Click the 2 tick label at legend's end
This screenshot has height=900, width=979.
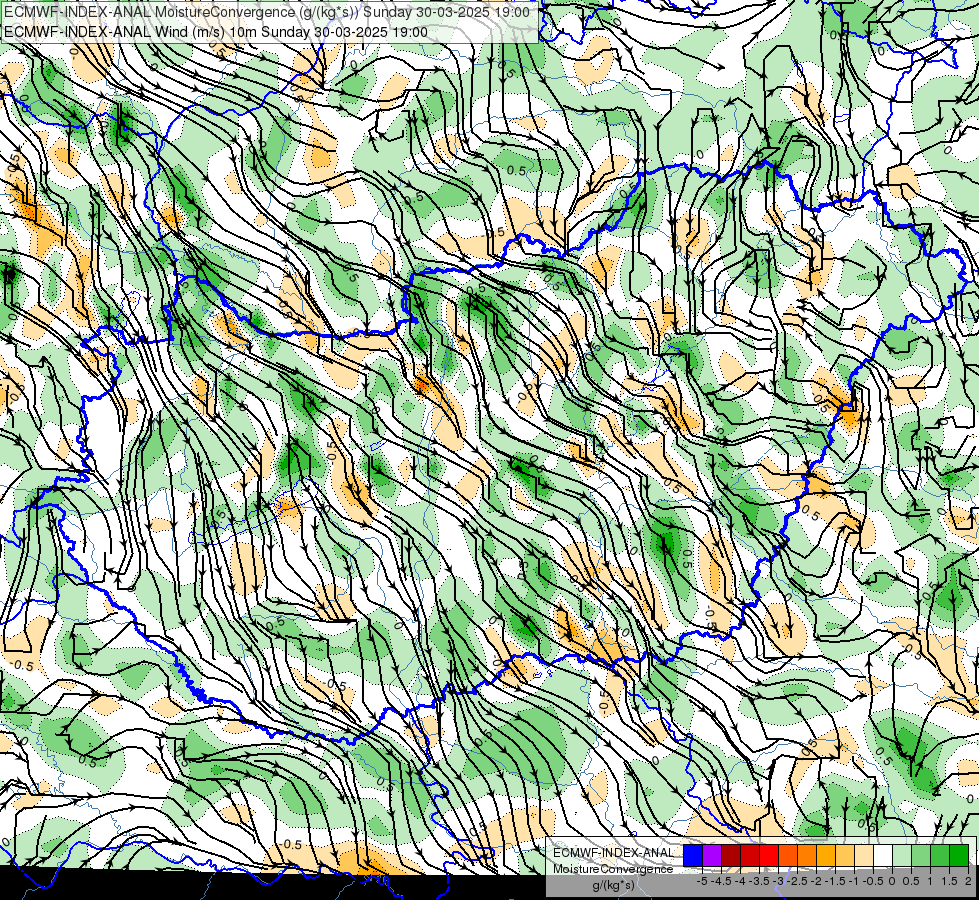click(x=968, y=881)
